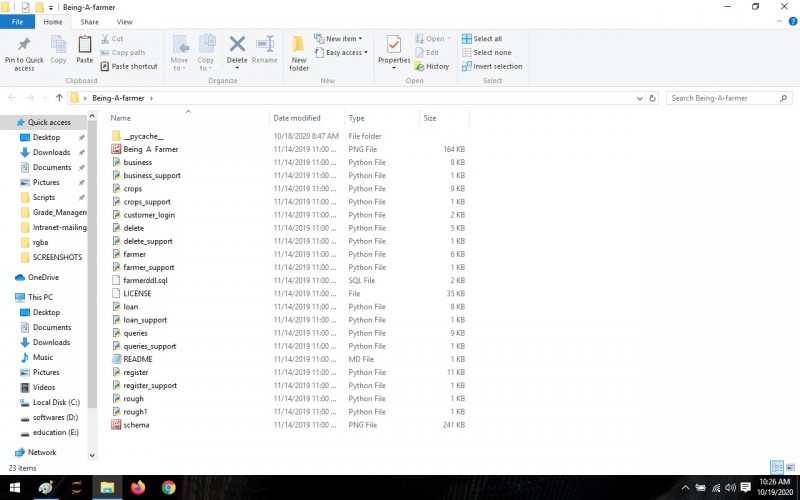Select This PC in navigation pane
800x500 pixels.
[x=34, y=297]
